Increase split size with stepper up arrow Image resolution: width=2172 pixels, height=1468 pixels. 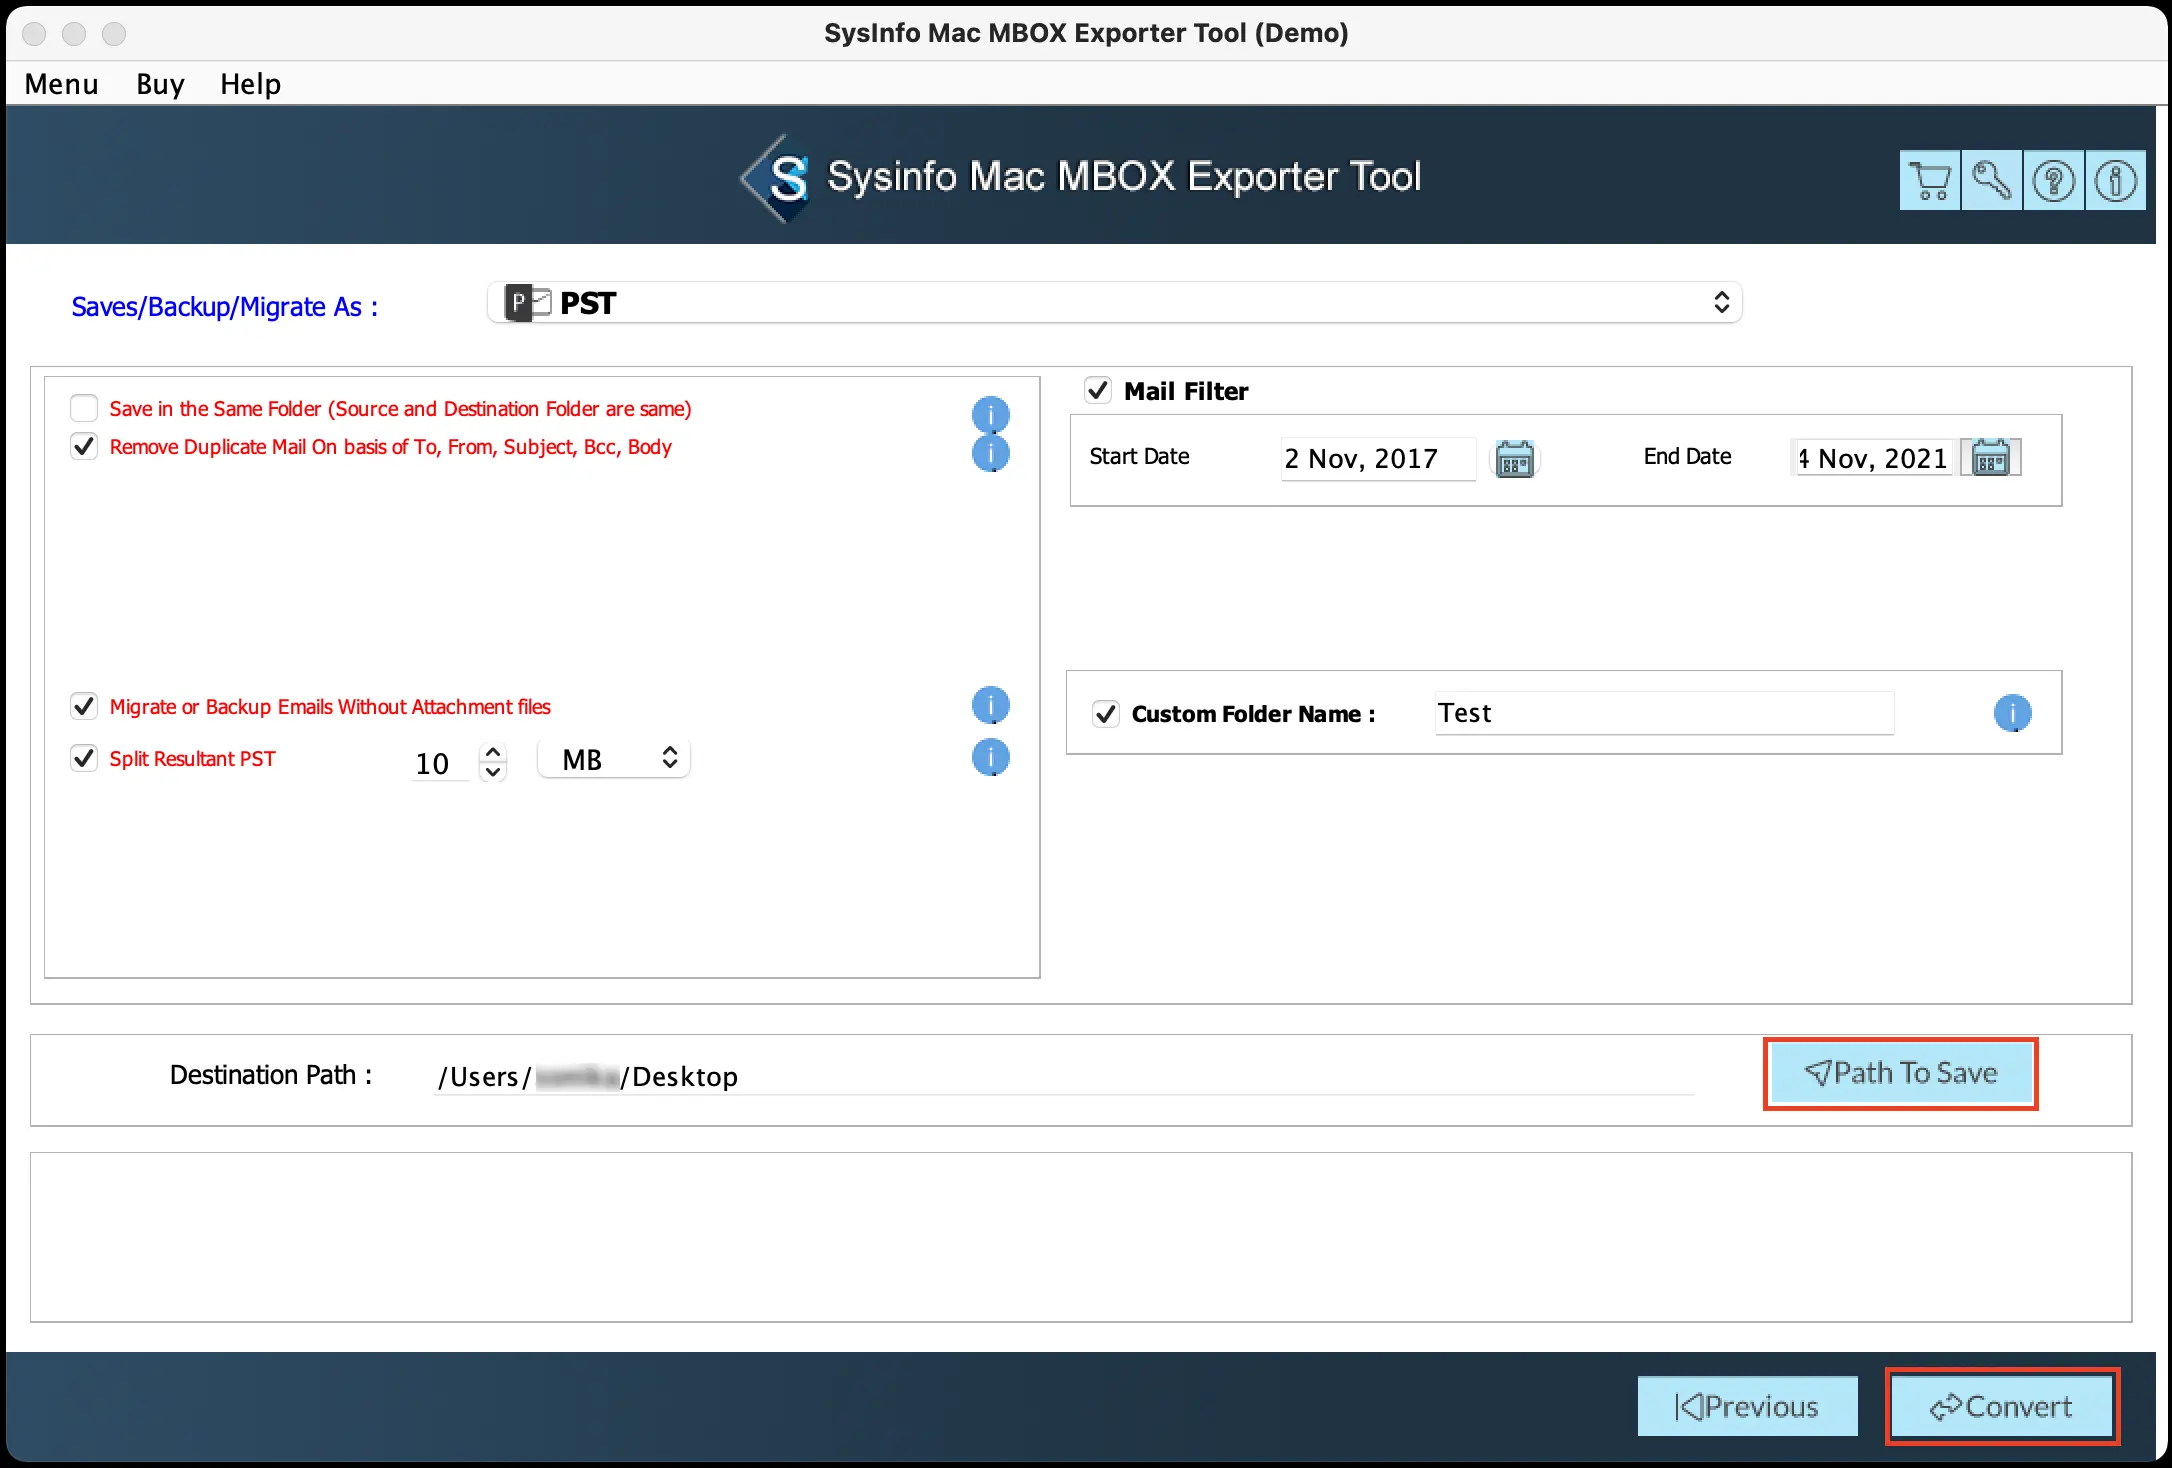click(493, 751)
